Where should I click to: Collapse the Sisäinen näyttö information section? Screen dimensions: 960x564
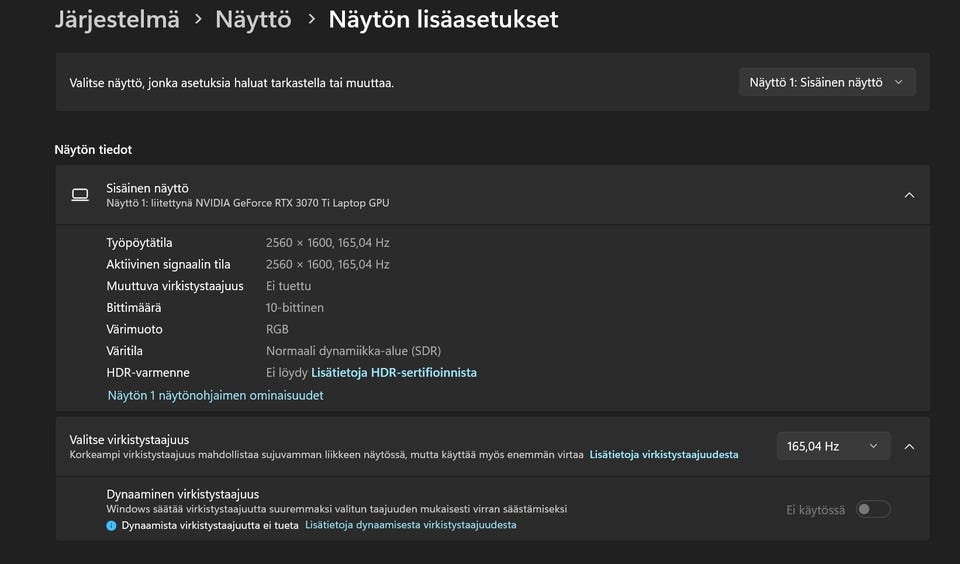(909, 195)
